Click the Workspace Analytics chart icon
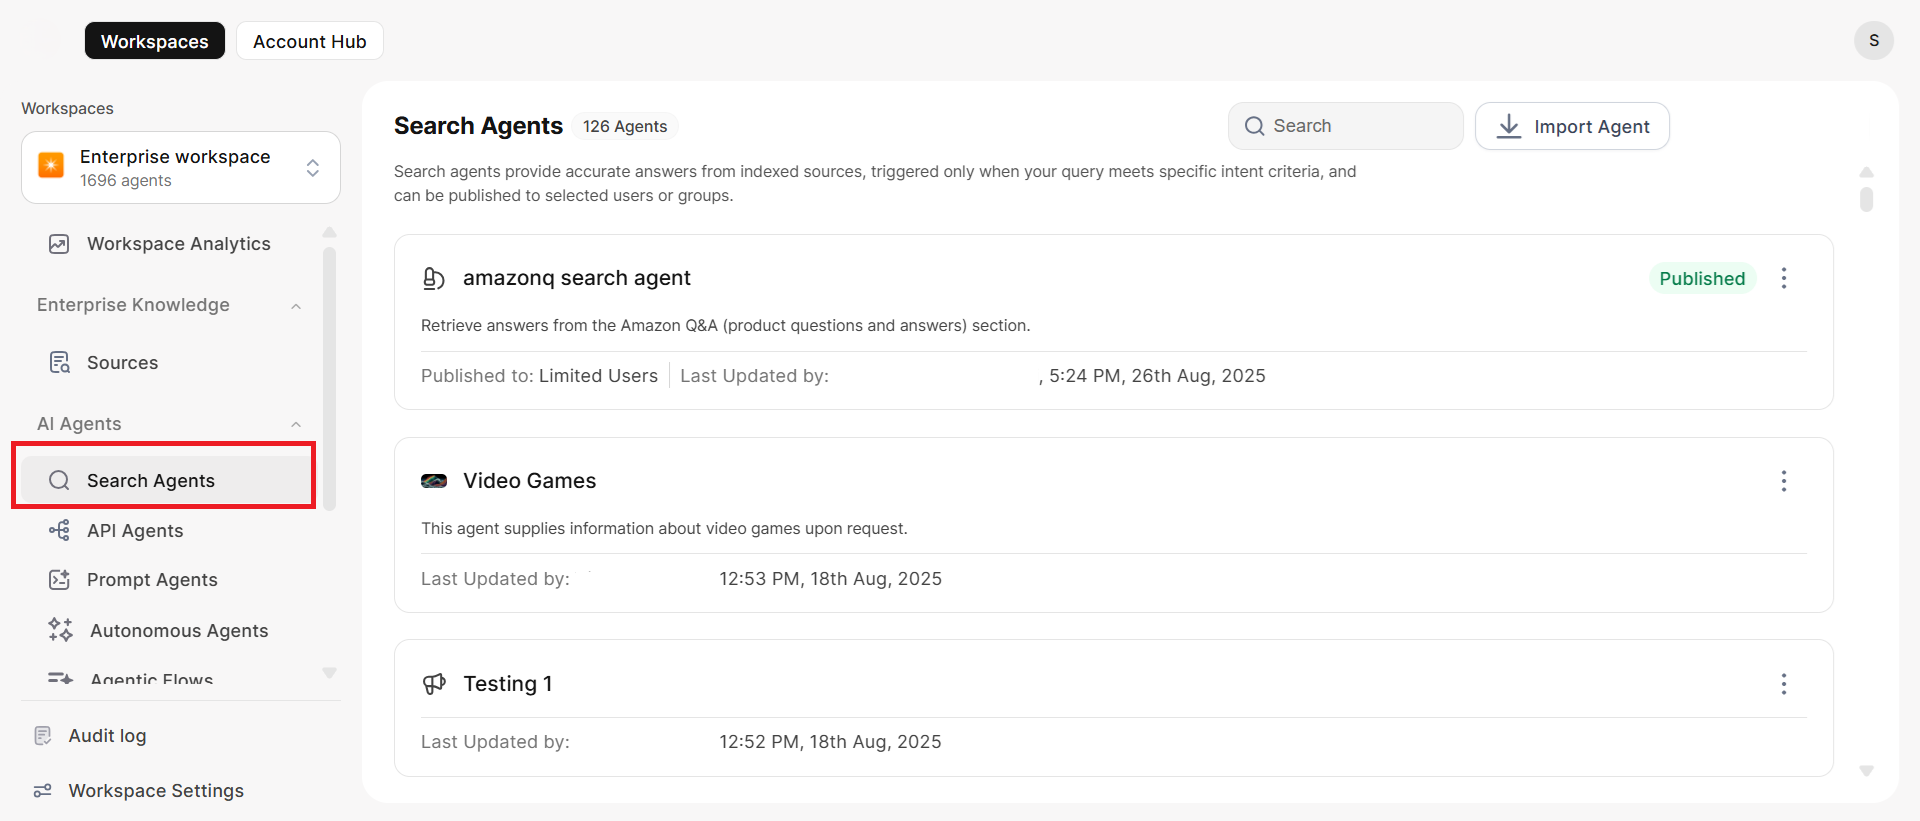The width and height of the screenshot is (1920, 821). [x=59, y=244]
